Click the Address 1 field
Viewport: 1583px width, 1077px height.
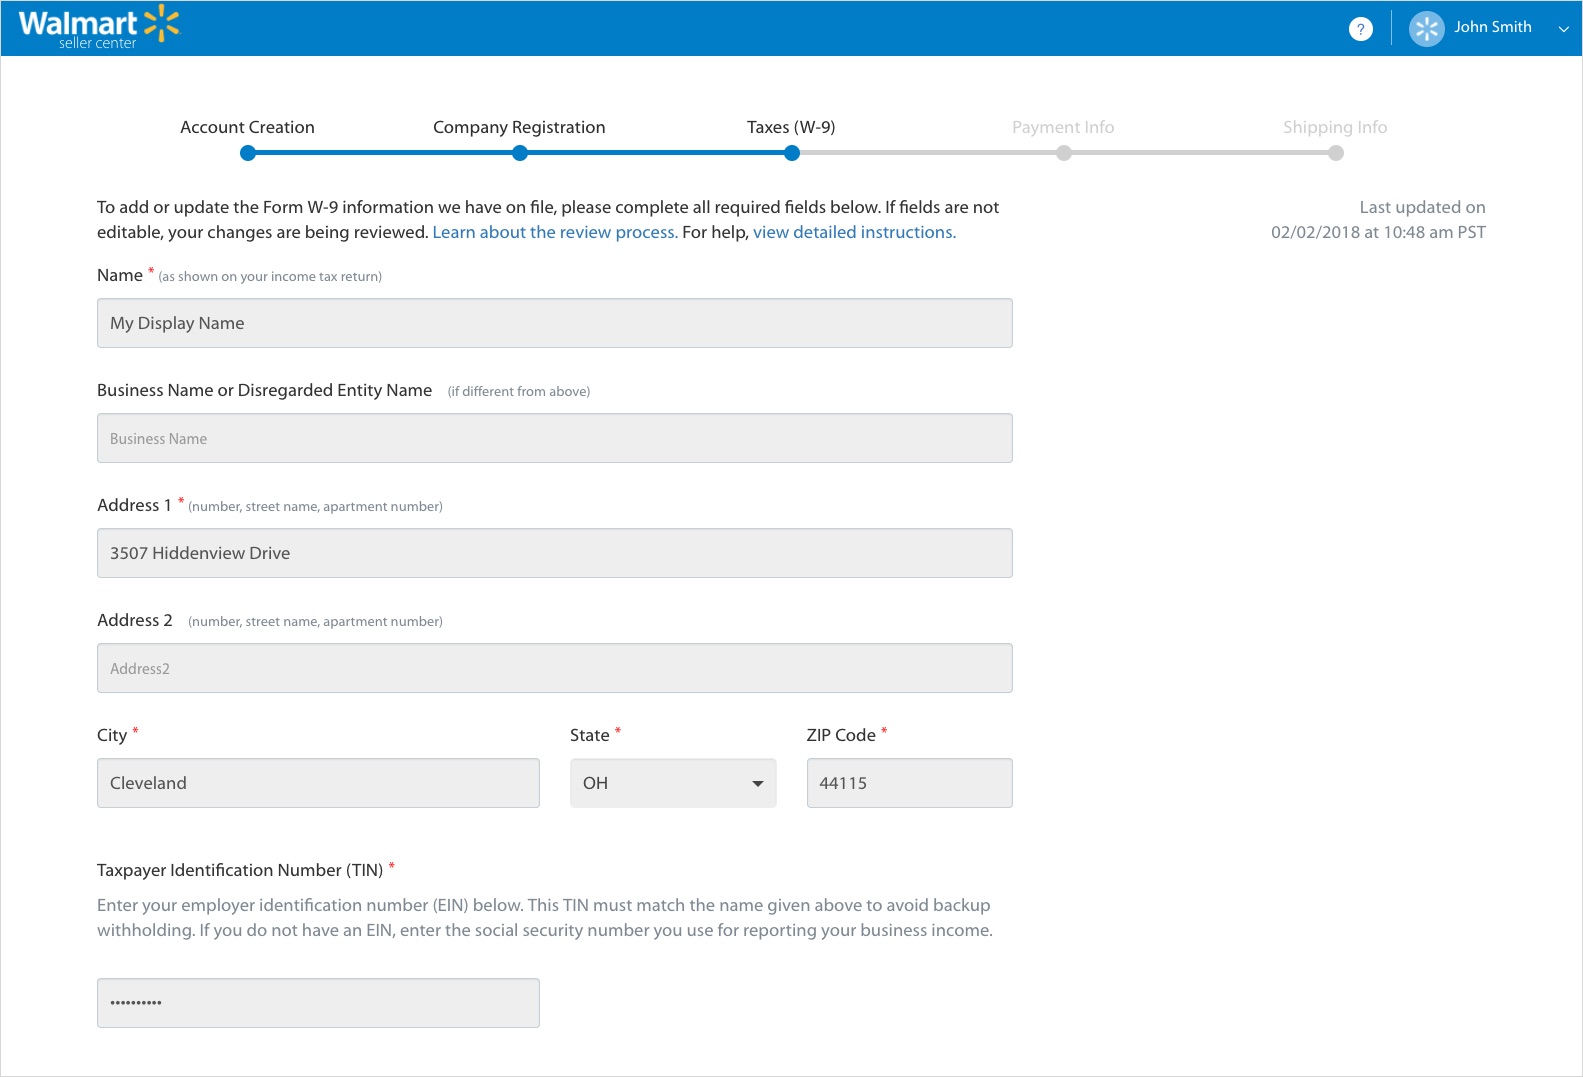click(554, 553)
